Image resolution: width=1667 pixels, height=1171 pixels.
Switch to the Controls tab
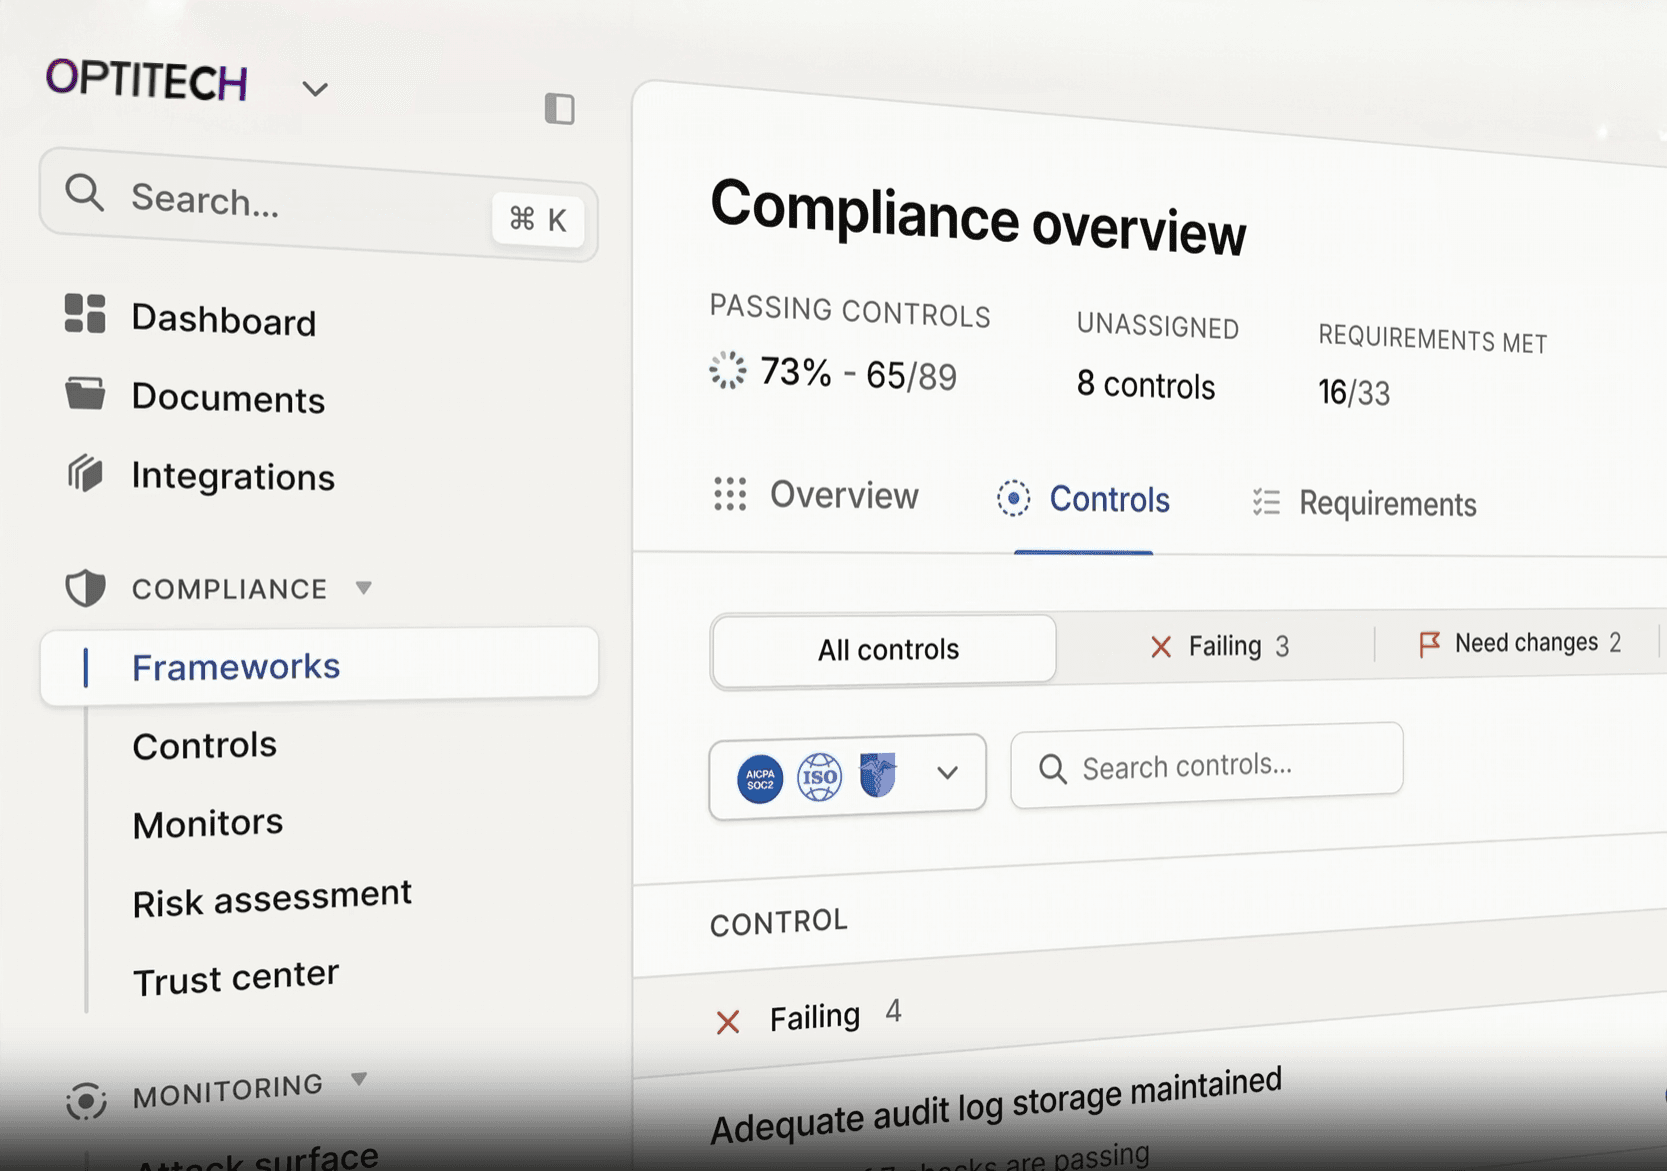point(1083,499)
